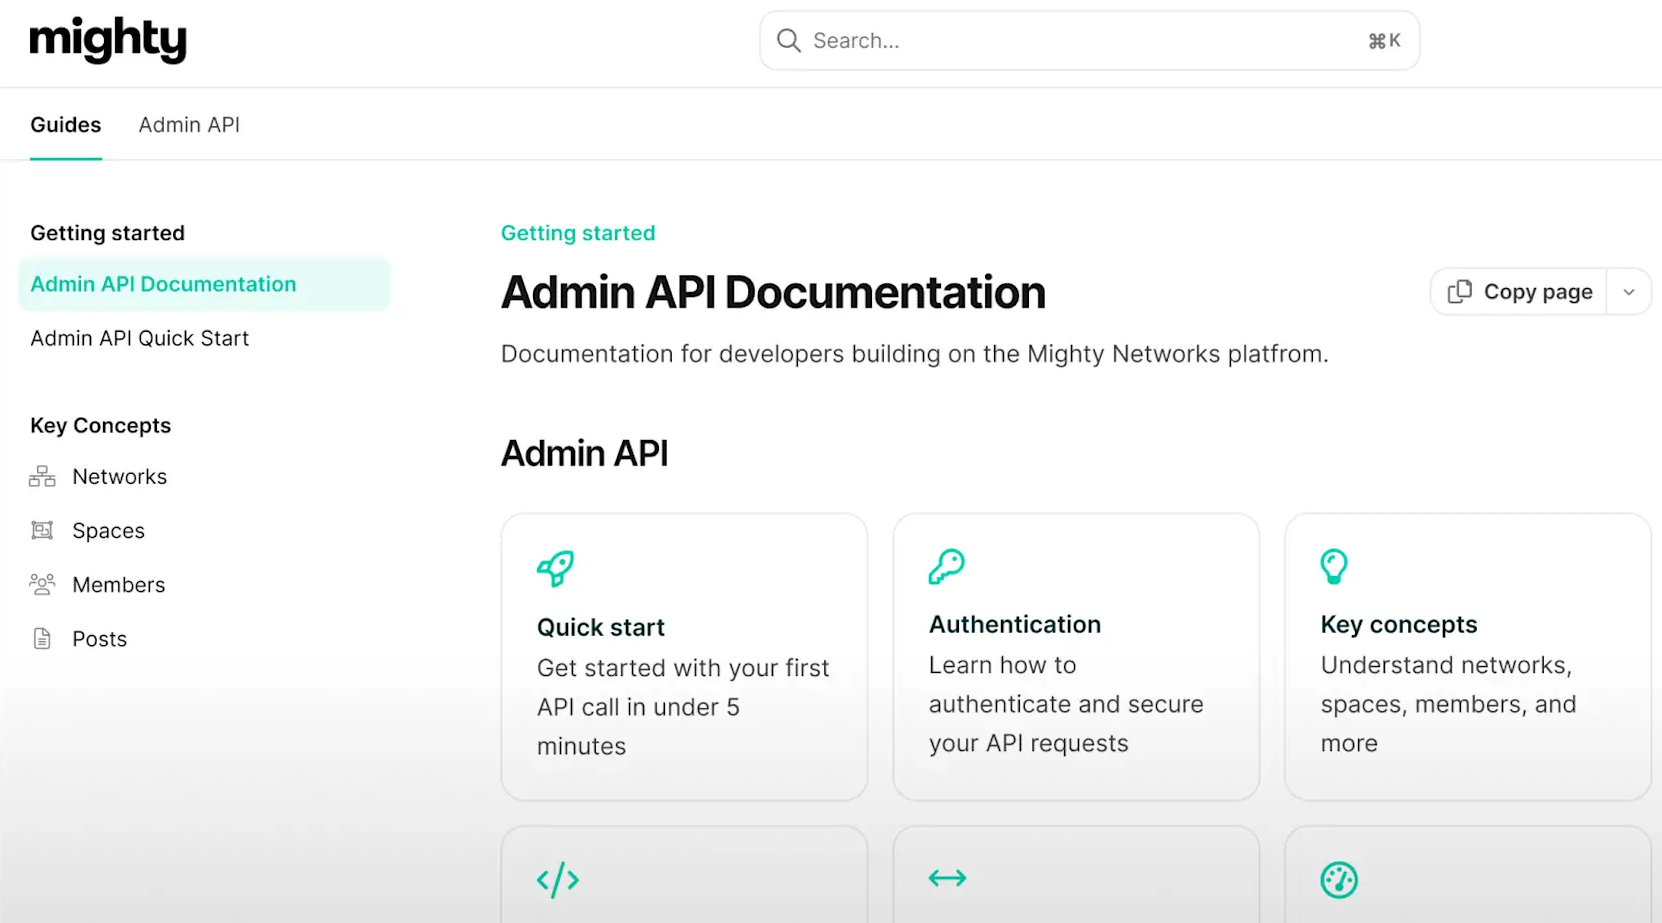Click the Mighty Networks description text
The image size is (1662, 923).
914,354
